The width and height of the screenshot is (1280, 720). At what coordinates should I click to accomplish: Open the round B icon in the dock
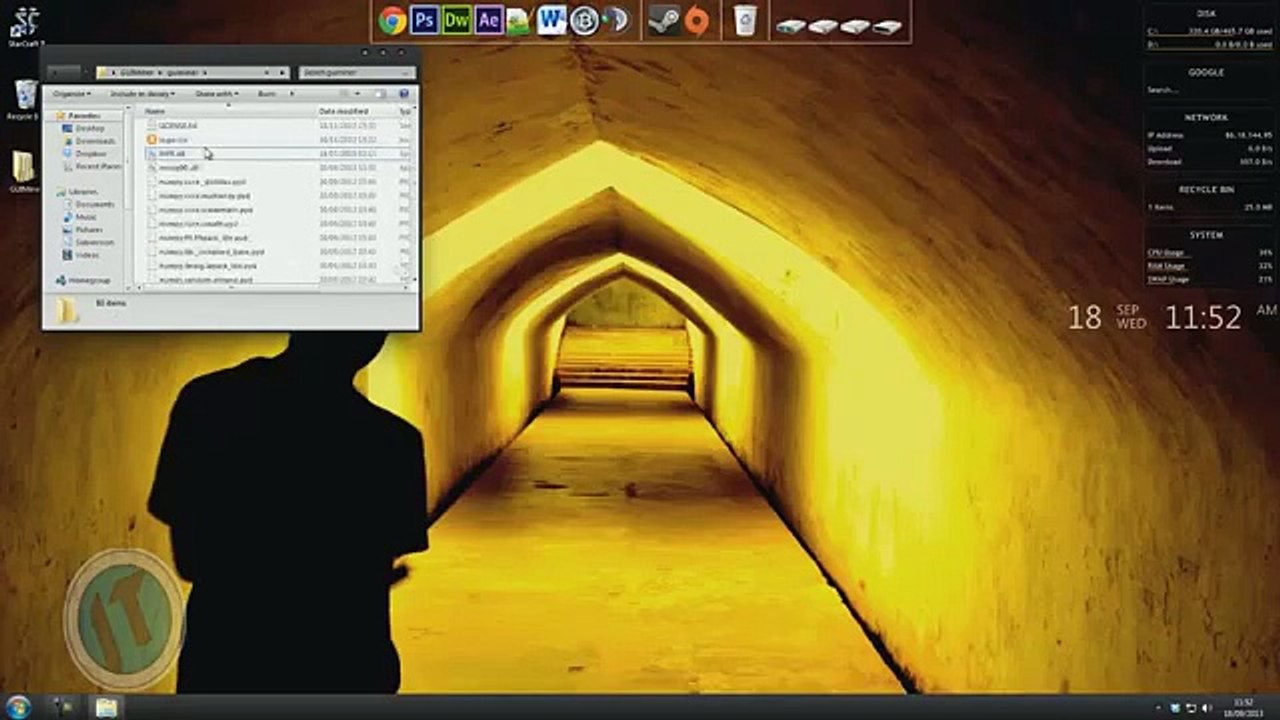coord(584,20)
